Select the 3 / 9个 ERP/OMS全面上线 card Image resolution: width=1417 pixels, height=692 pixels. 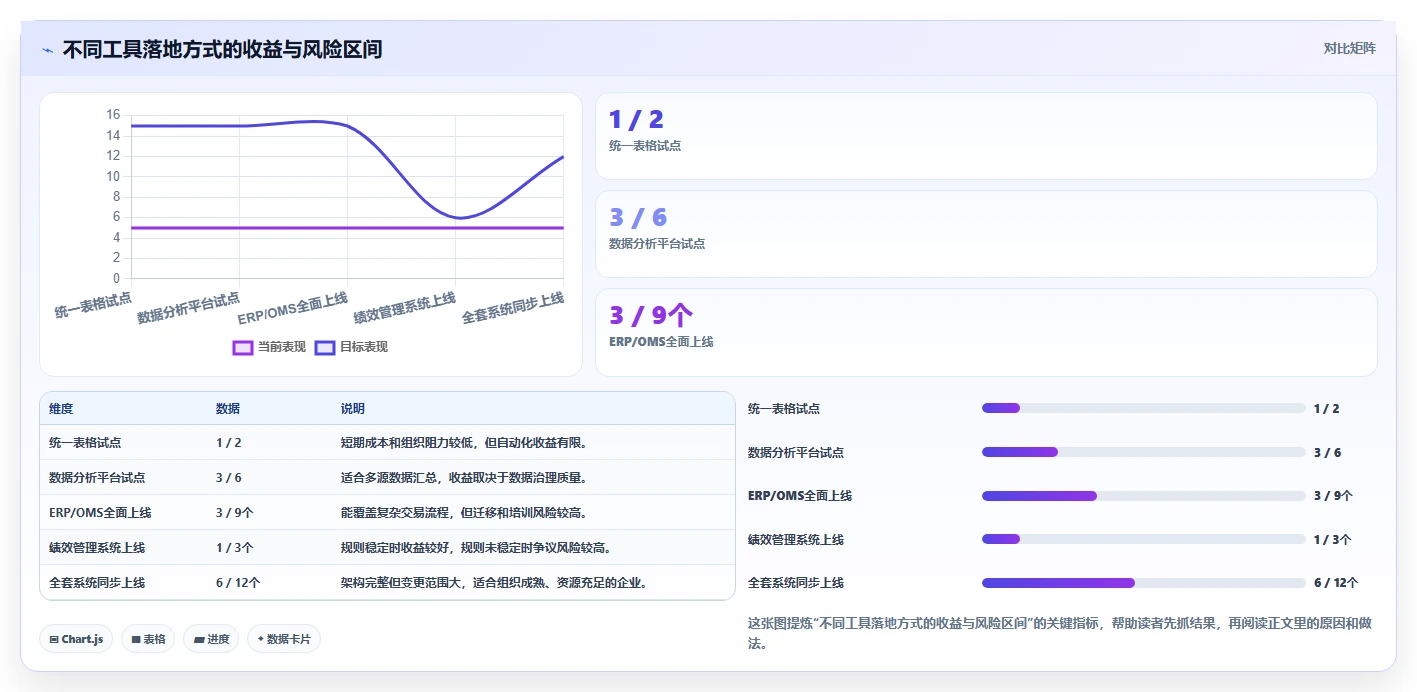tap(986, 332)
